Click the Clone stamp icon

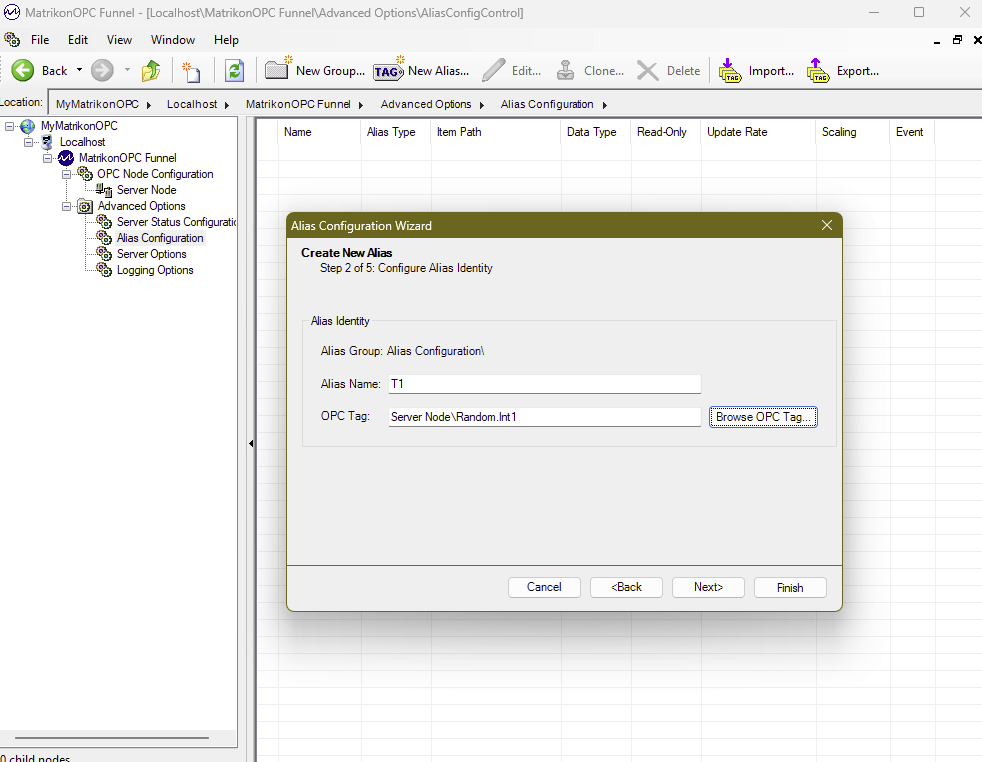[566, 70]
